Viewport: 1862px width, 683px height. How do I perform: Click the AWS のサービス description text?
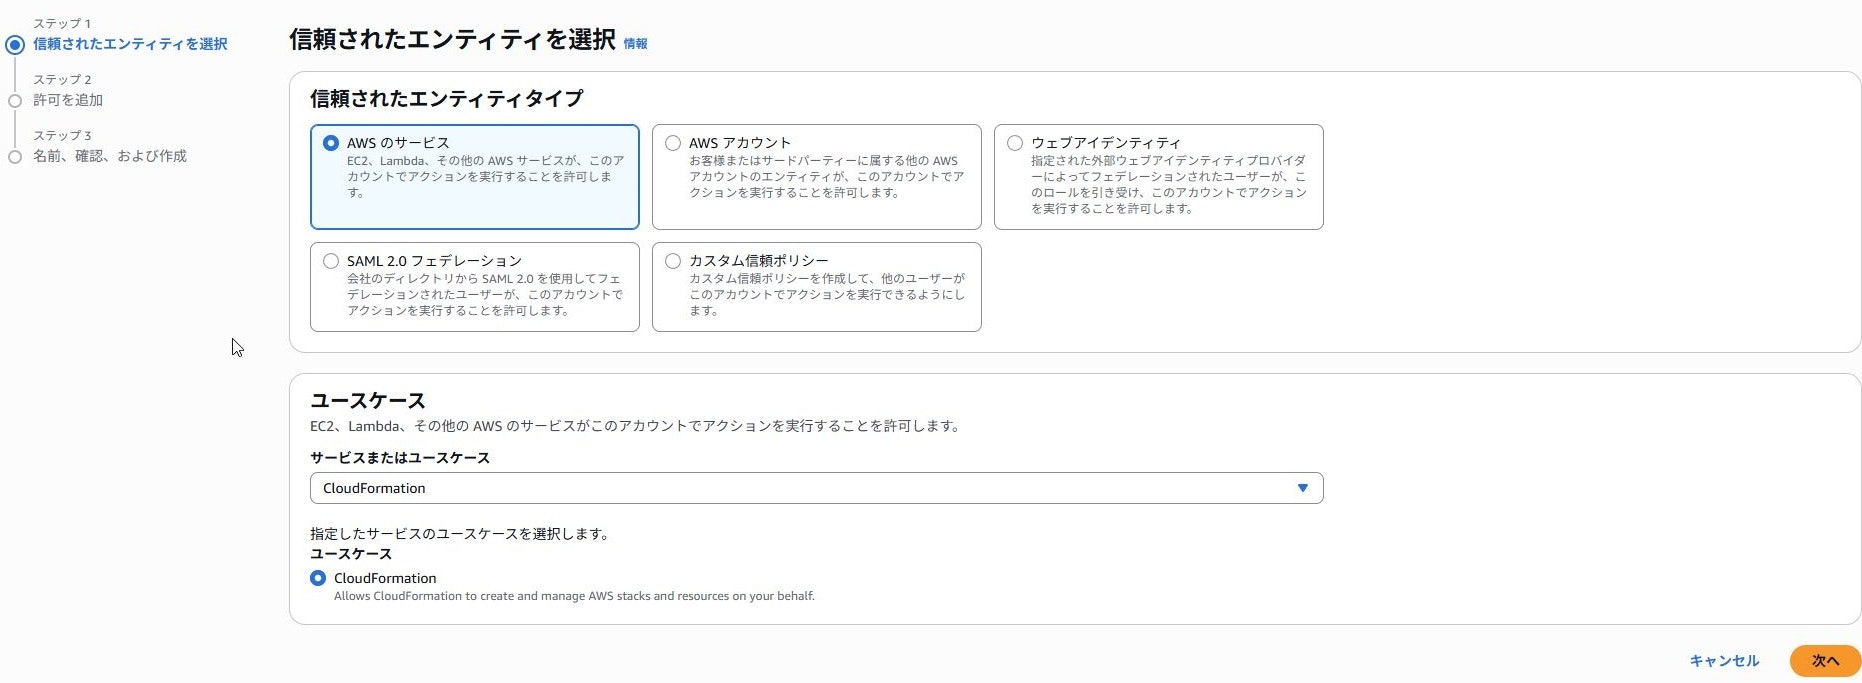(486, 176)
